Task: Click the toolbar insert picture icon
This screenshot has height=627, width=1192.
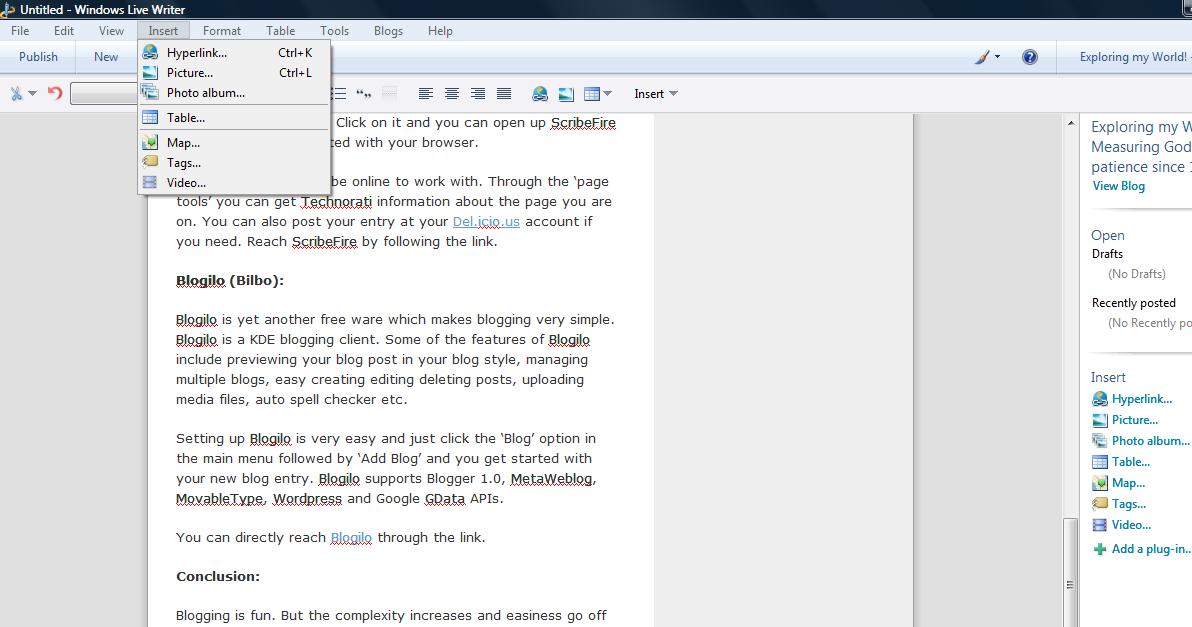Action: tap(566, 94)
